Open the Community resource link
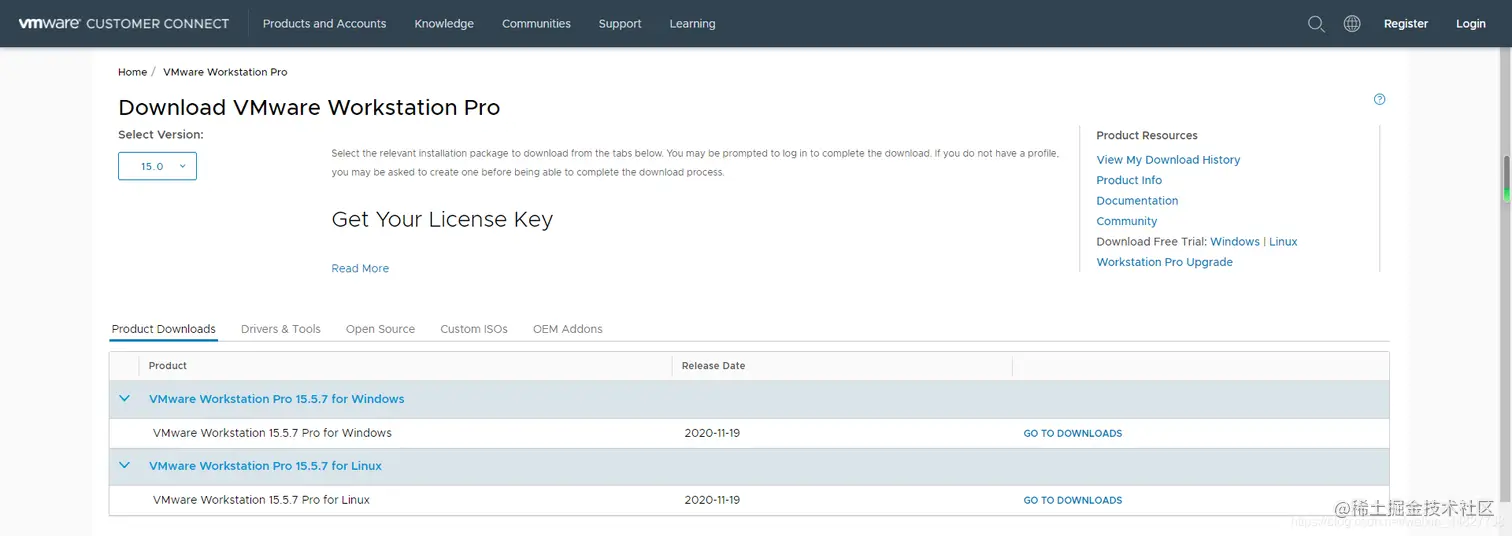 pos(1126,221)
